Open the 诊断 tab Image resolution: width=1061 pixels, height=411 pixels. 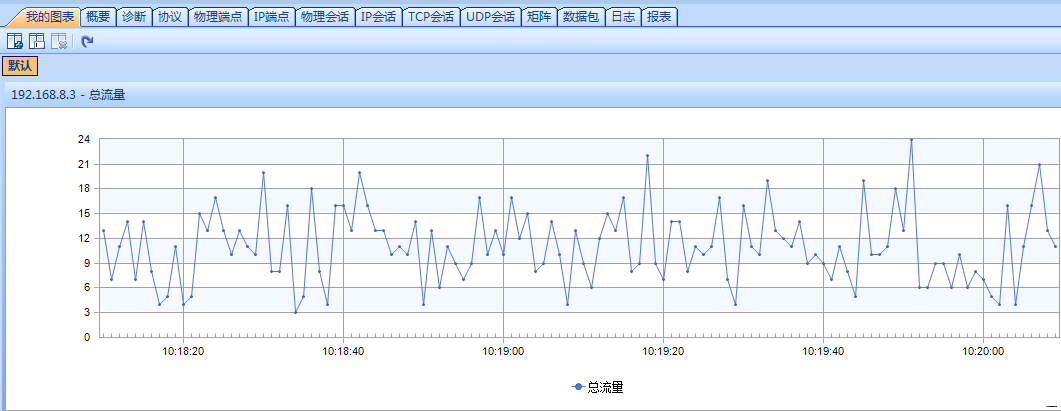click(x=133, y=16)
